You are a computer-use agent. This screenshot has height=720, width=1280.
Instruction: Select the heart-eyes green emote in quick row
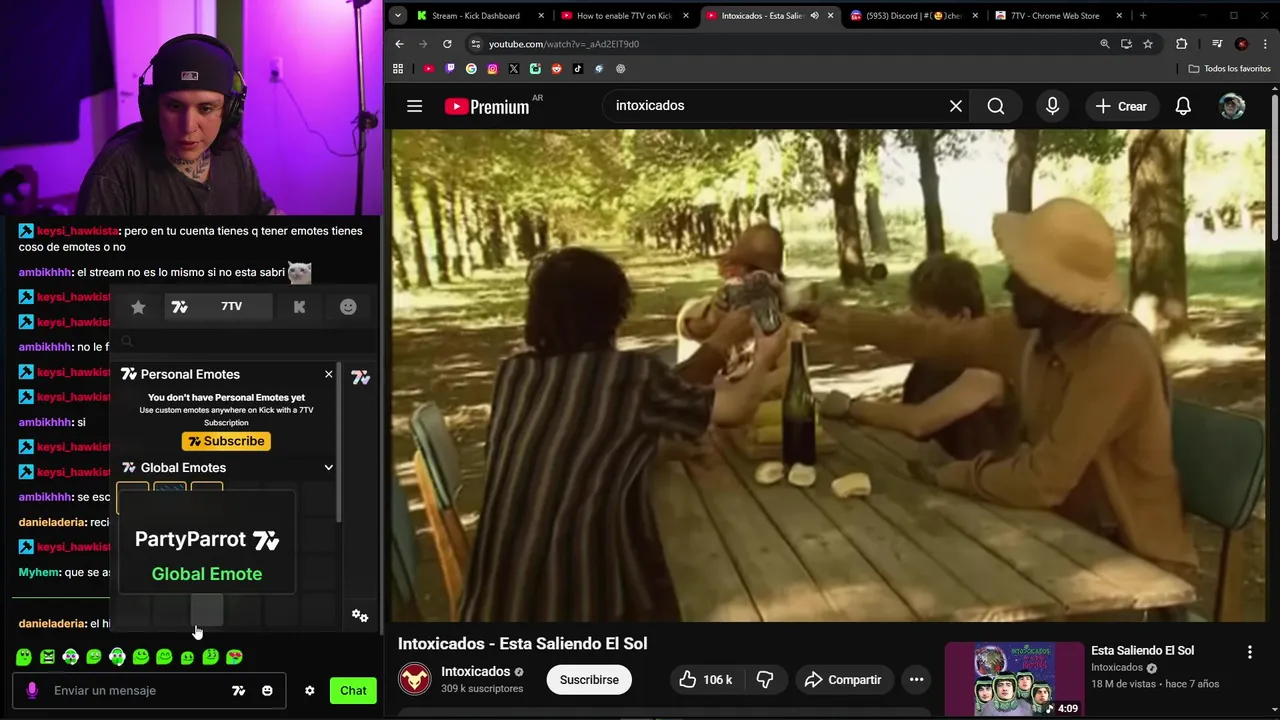pyautogui.click(x=234, y=657)
